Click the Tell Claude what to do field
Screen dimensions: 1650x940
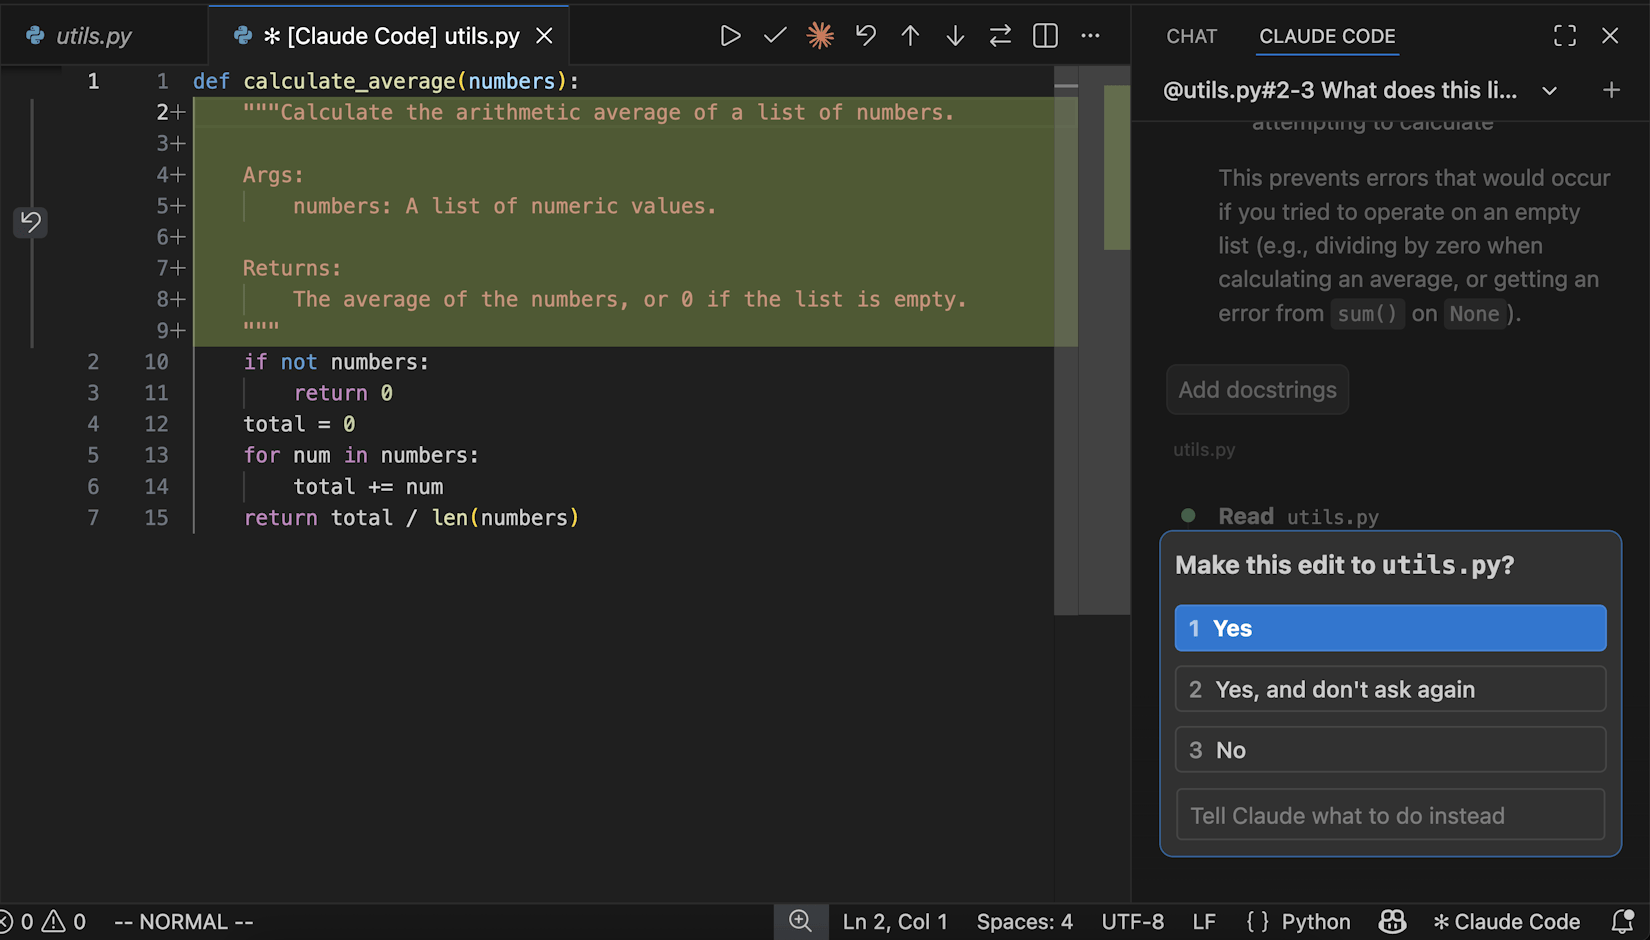pyautogui.click(x=1390, y=815)
